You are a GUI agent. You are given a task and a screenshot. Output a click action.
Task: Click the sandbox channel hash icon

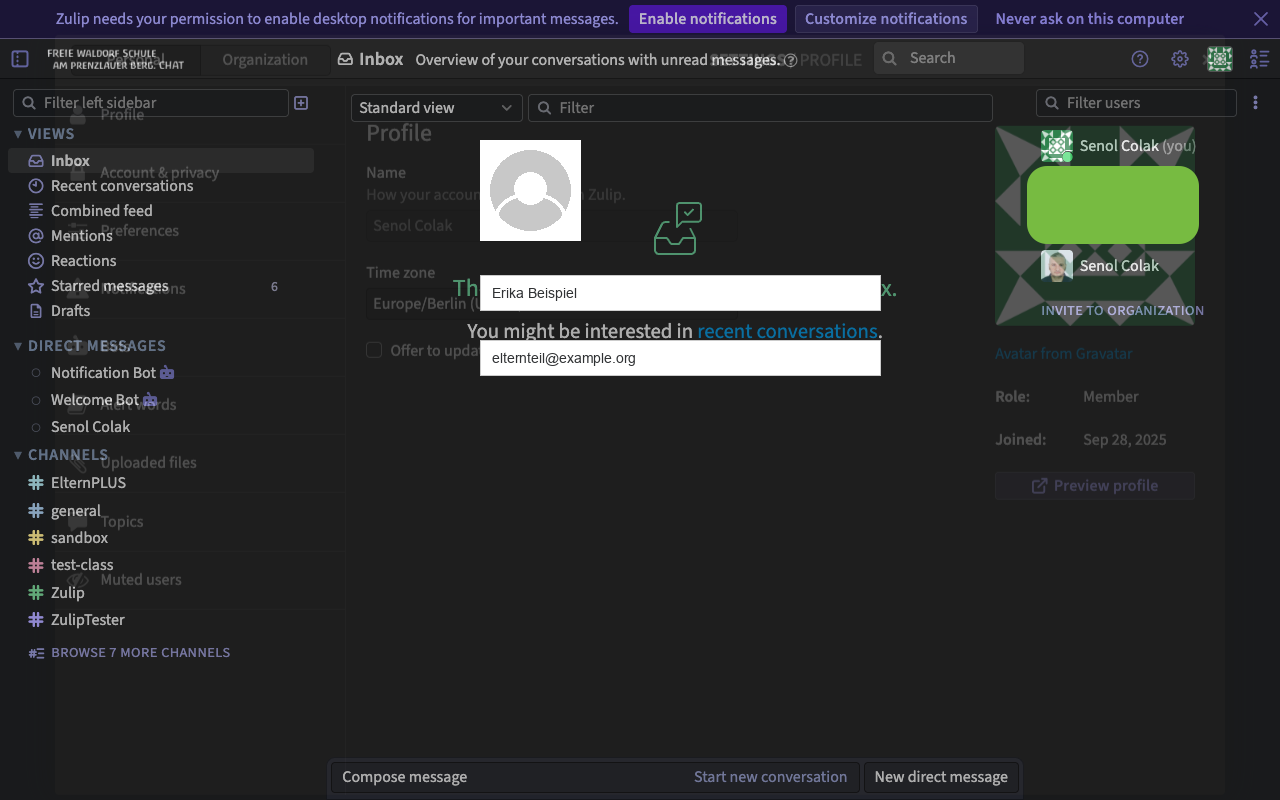[x=36, y=538]
